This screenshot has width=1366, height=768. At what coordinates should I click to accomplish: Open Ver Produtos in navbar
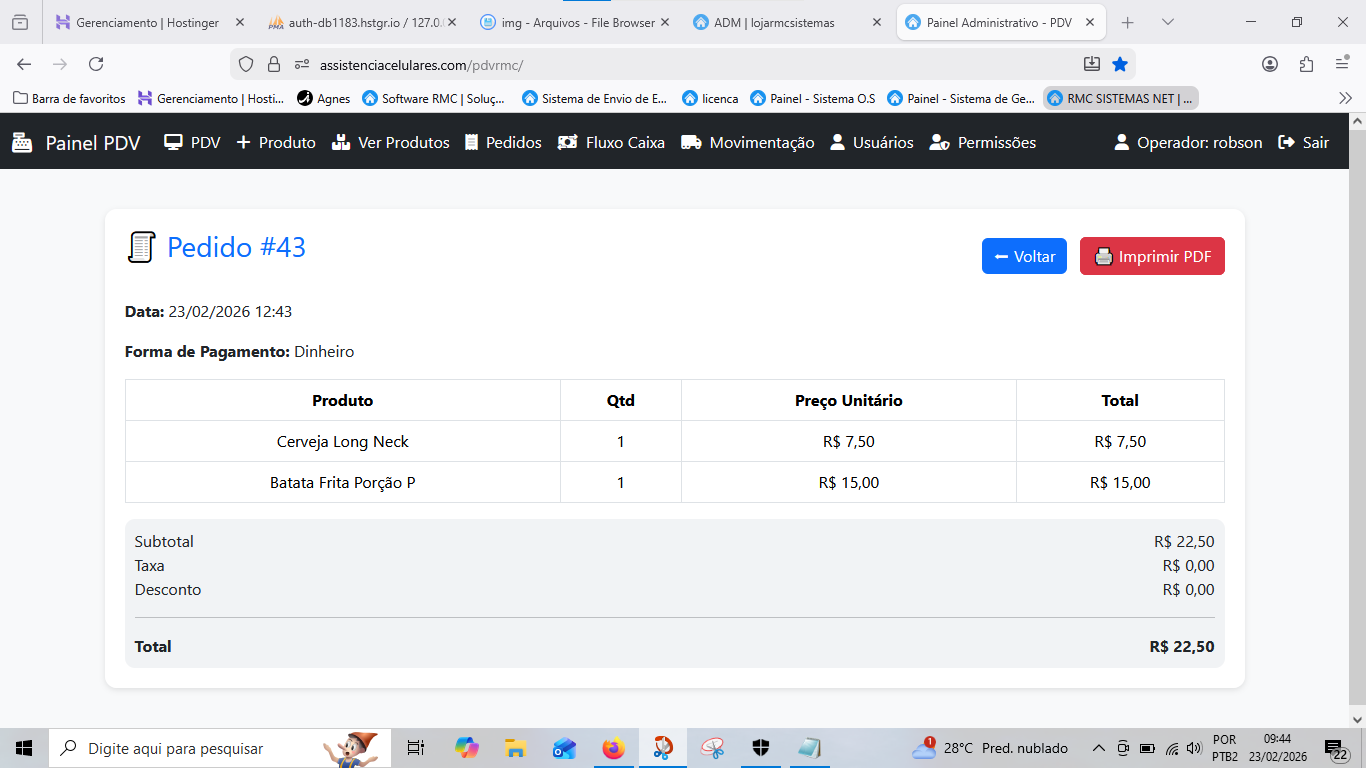391,143
